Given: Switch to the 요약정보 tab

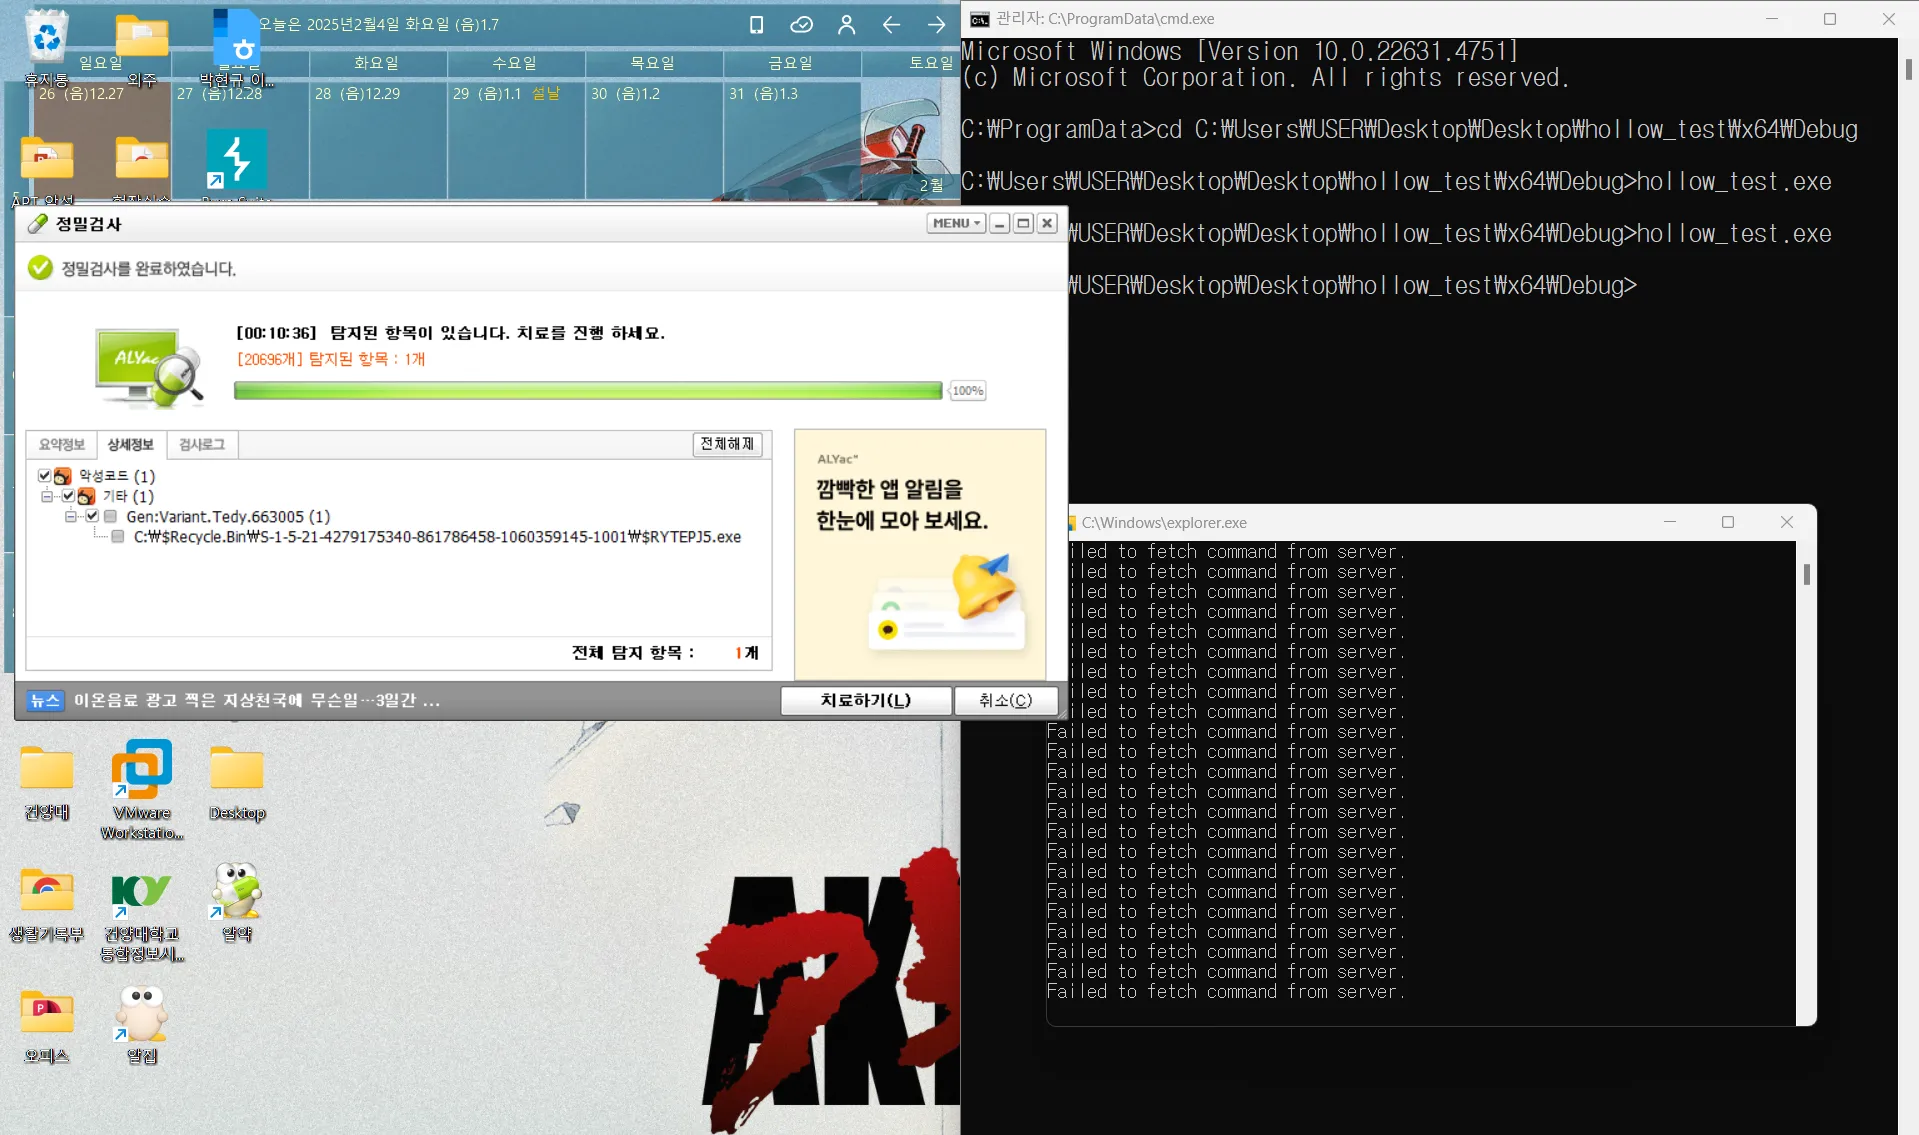Looking at the screenshot, I should (x=61, y=445).
